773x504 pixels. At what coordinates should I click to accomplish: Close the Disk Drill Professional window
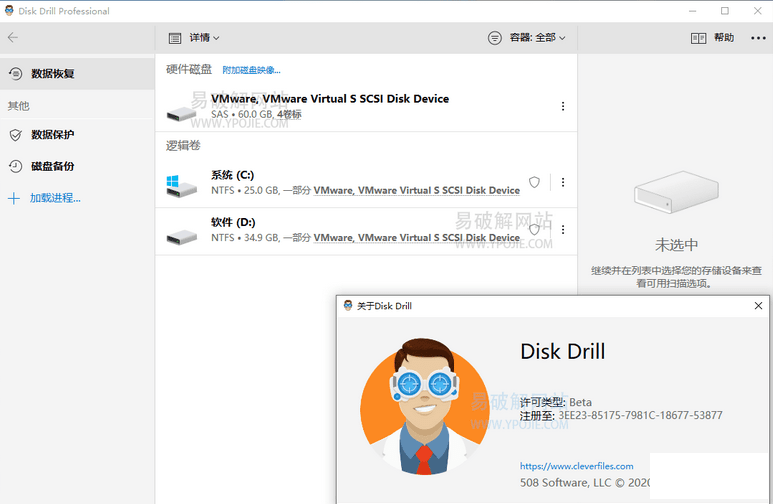pos(758,11)
